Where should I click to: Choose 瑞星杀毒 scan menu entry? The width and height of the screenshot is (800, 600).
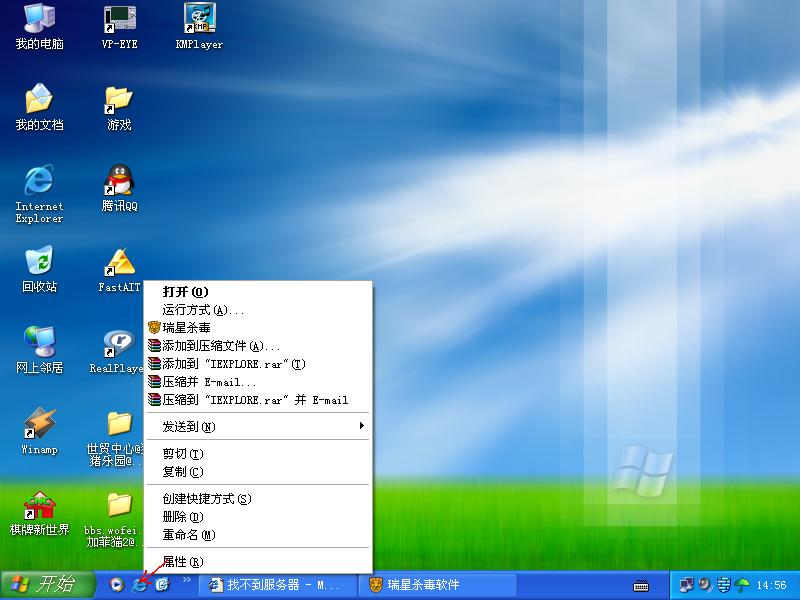pyautogui.click(x=258, y=328)
